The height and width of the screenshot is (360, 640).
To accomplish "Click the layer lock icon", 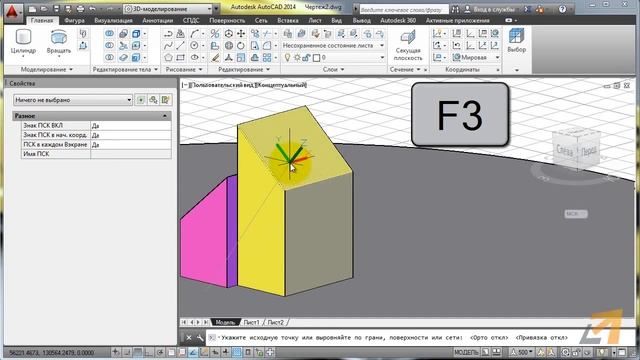I will (306, 58).
